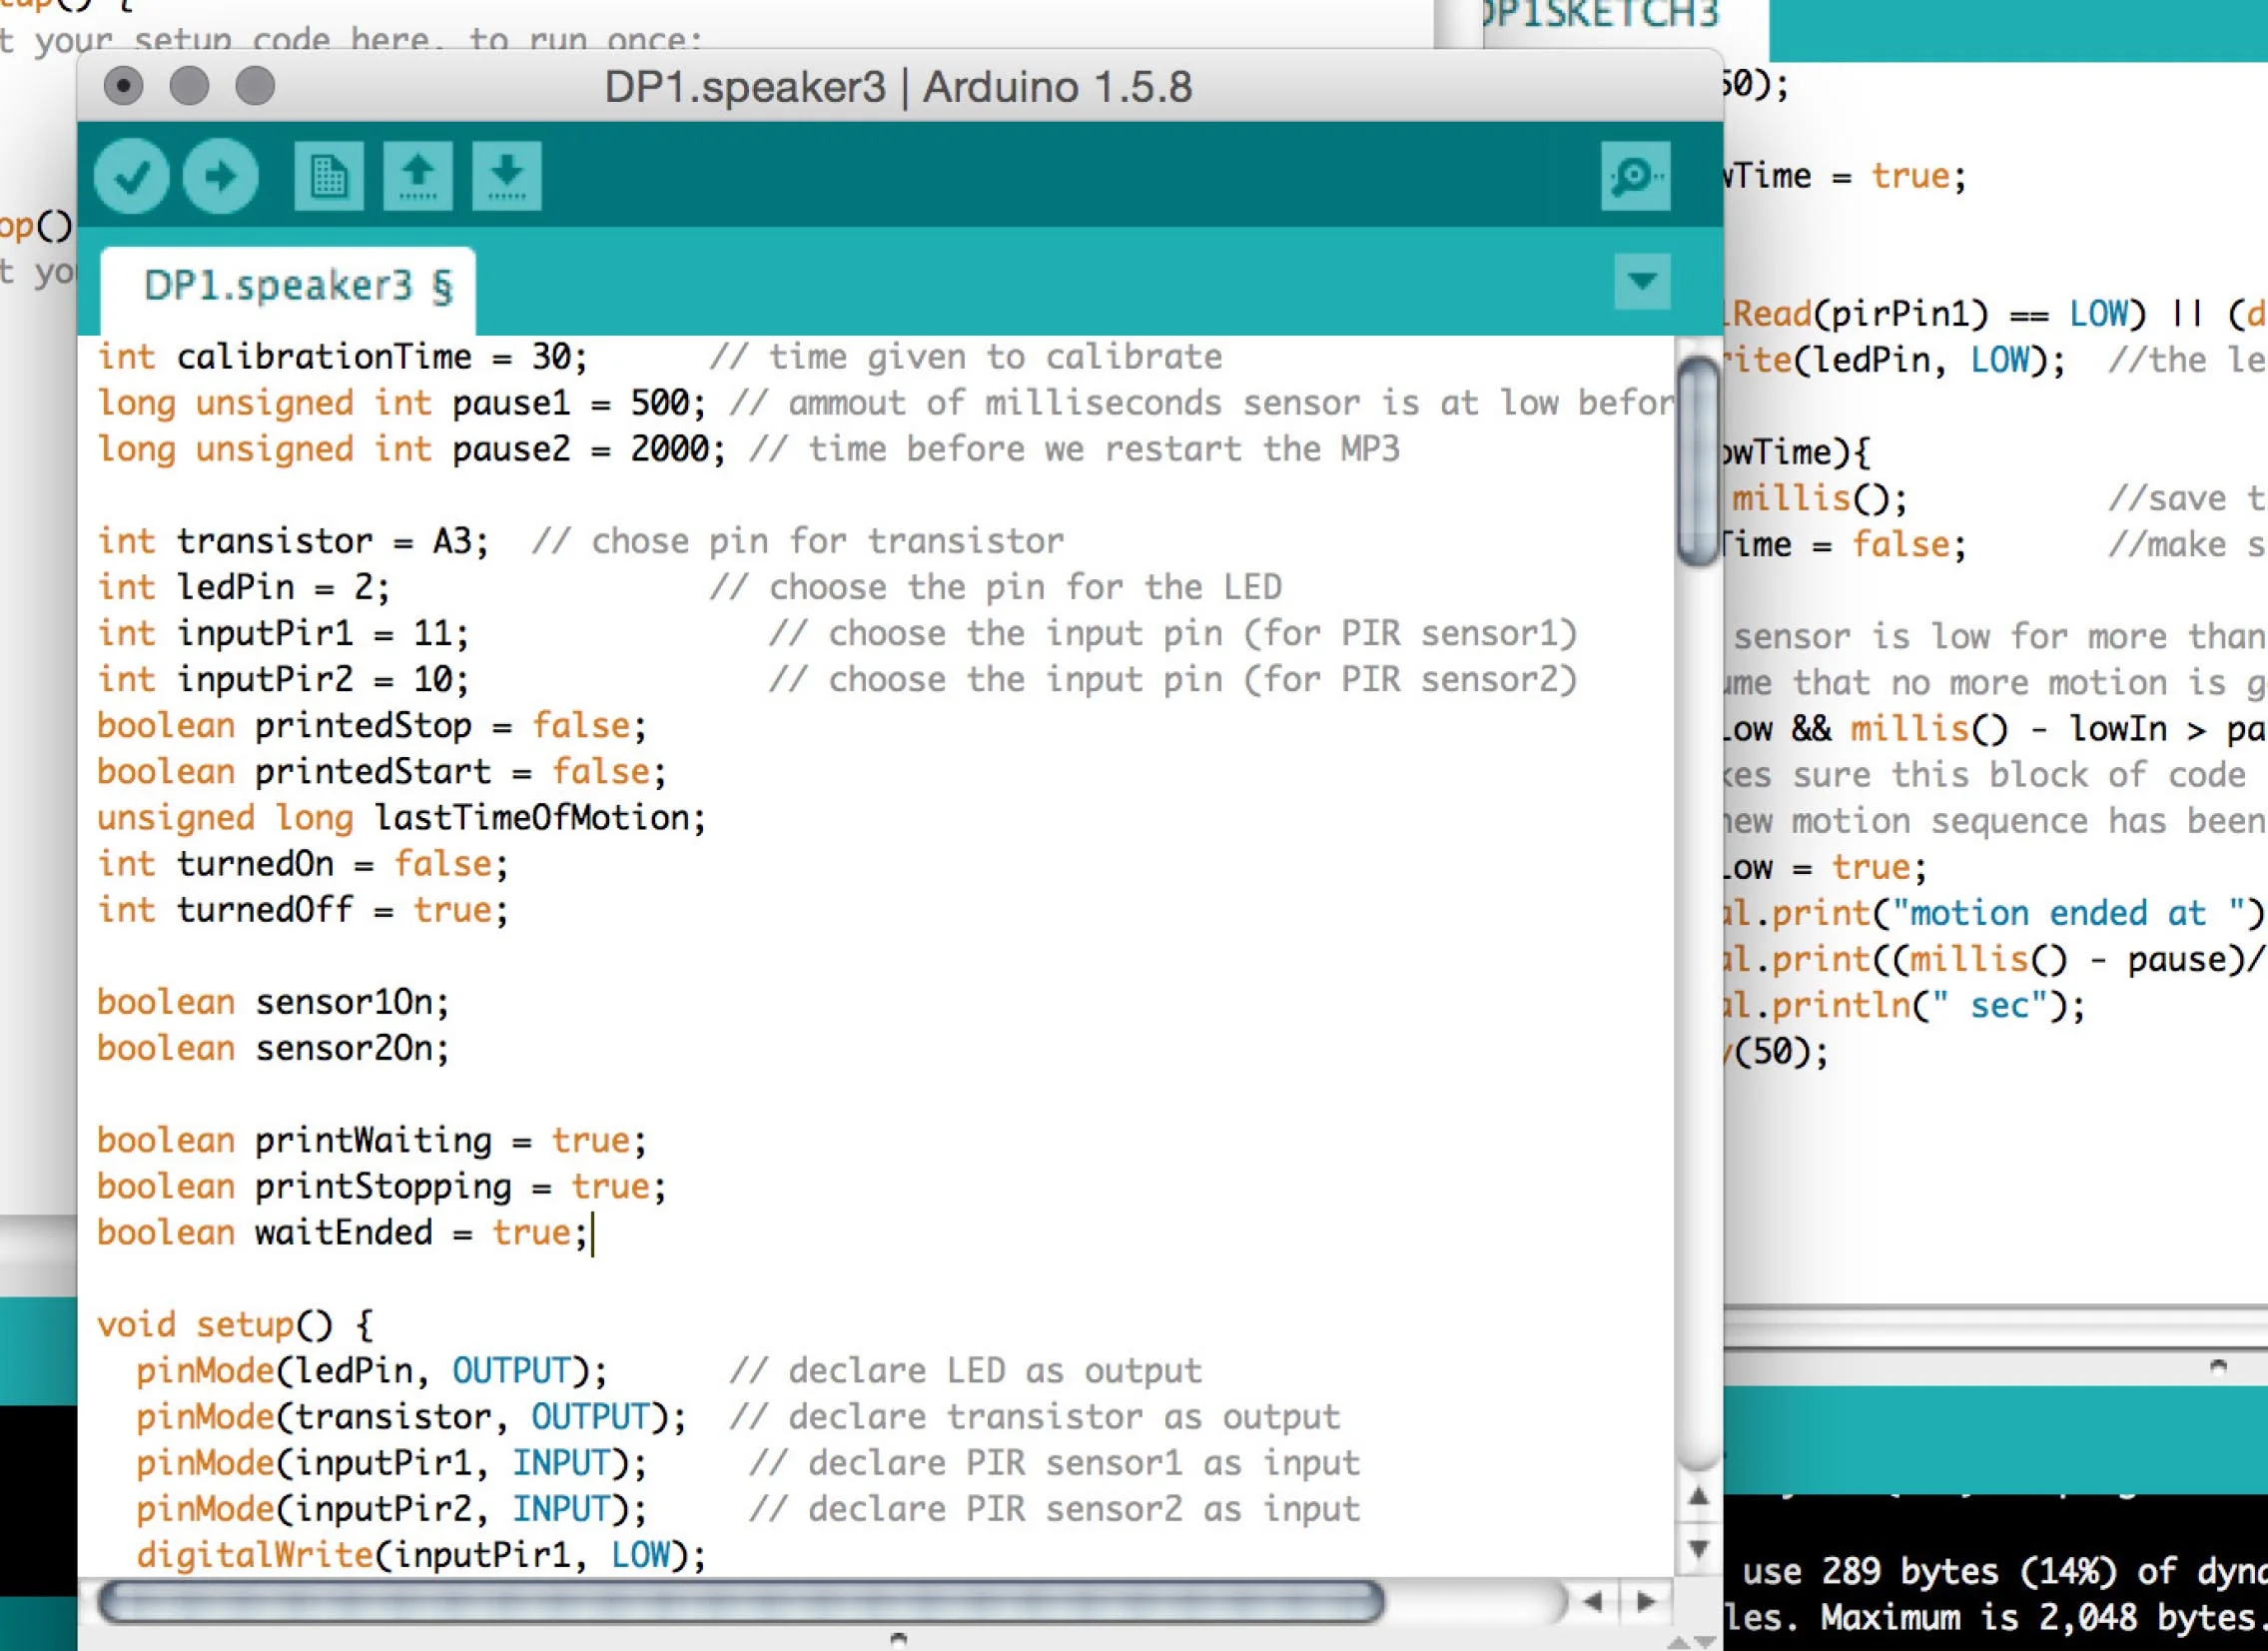Click on 'int calibrationTime = 30;' line
The width and height of the screenshot is (2268, 1651).
pyautogui.click(x=342, y=357)
